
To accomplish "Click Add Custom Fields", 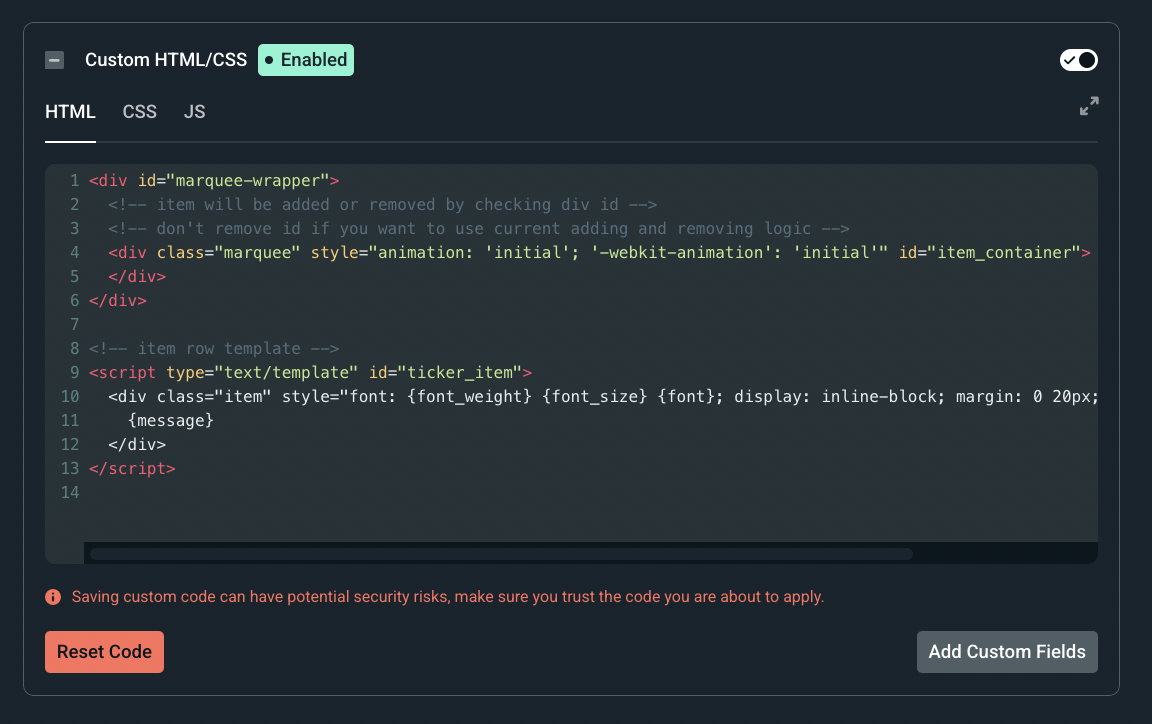I will pyautogui.click(x=1007, y=651).
